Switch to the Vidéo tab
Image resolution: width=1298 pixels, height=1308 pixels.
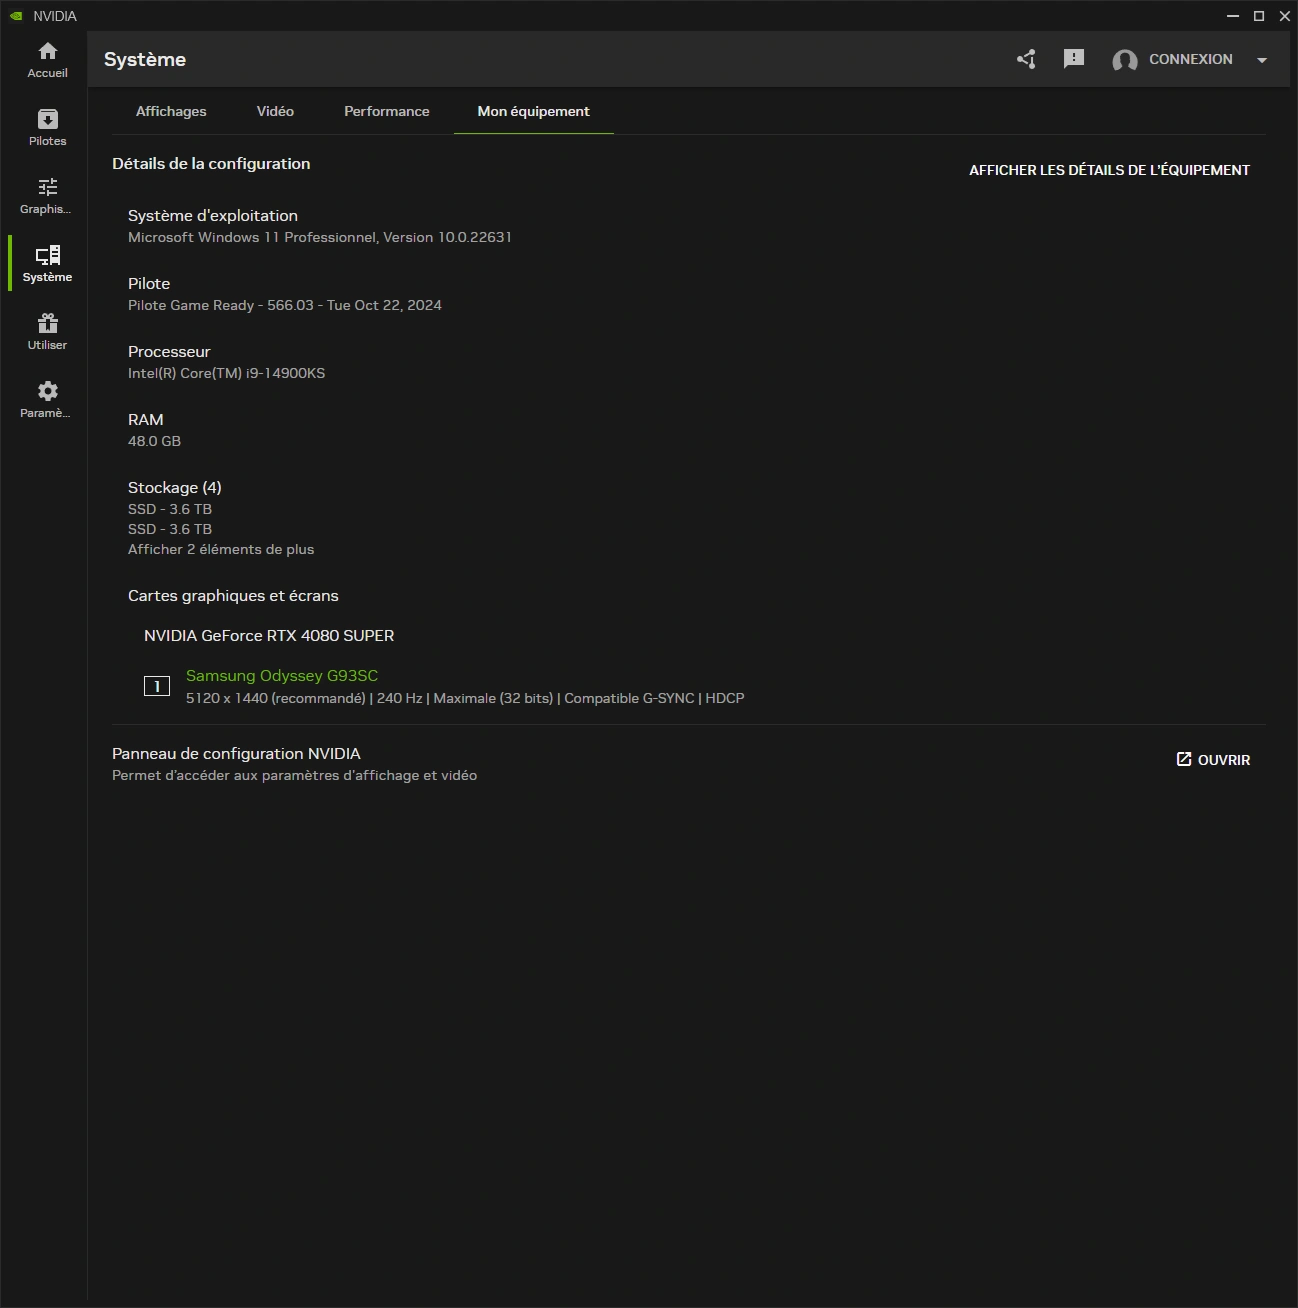pyautogui.click(x=275, y=111)
